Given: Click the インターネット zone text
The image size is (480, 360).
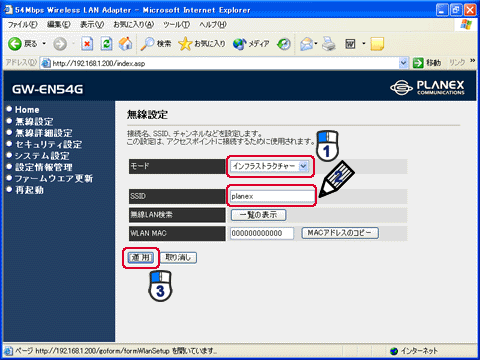Looking at the screenshot, I should pyautogui.click(x=419, y=351).
